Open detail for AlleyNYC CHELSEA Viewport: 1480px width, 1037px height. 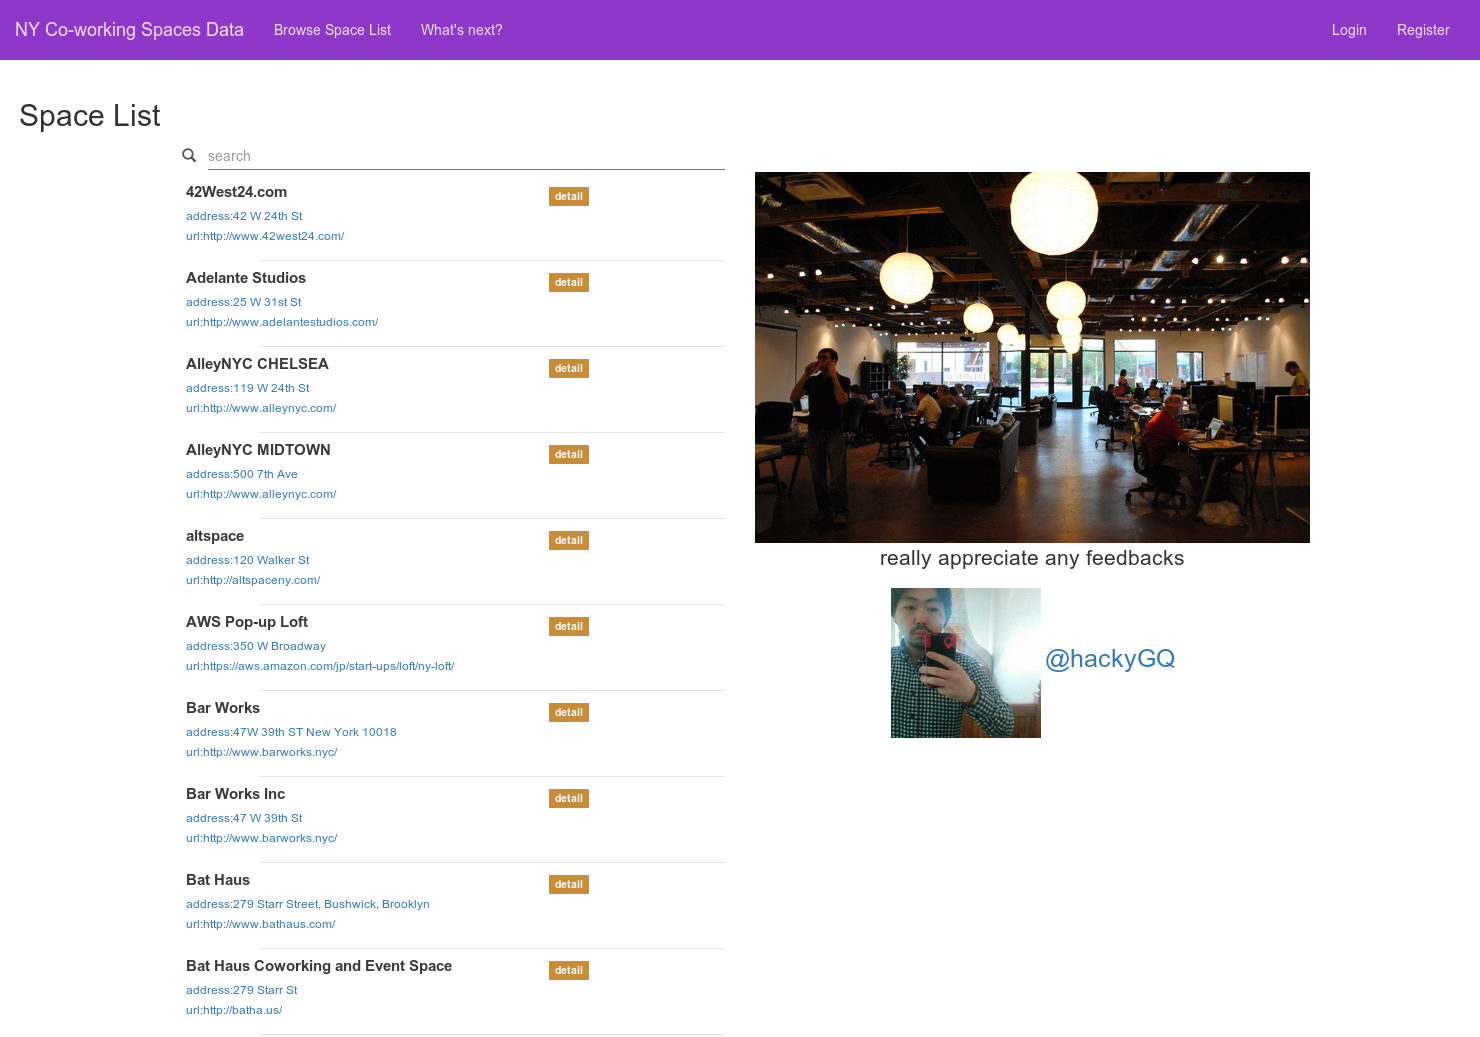568,368
